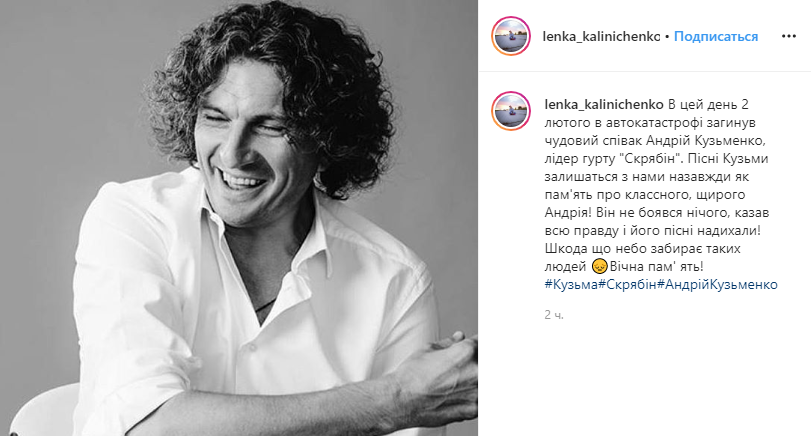Screen dimensions: 811x436
Task: Open the #Скрябін hashtag
Action: point(627,284)
